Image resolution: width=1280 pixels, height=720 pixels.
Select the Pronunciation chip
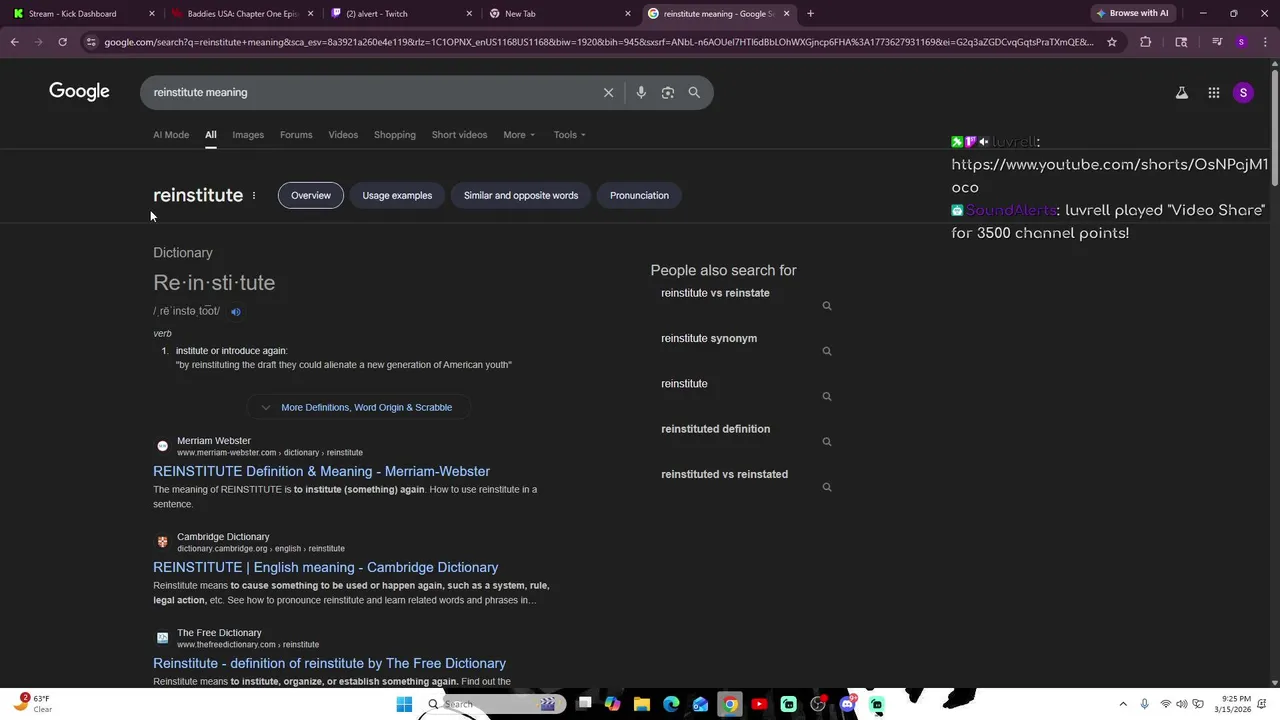(x=639, y=195)
